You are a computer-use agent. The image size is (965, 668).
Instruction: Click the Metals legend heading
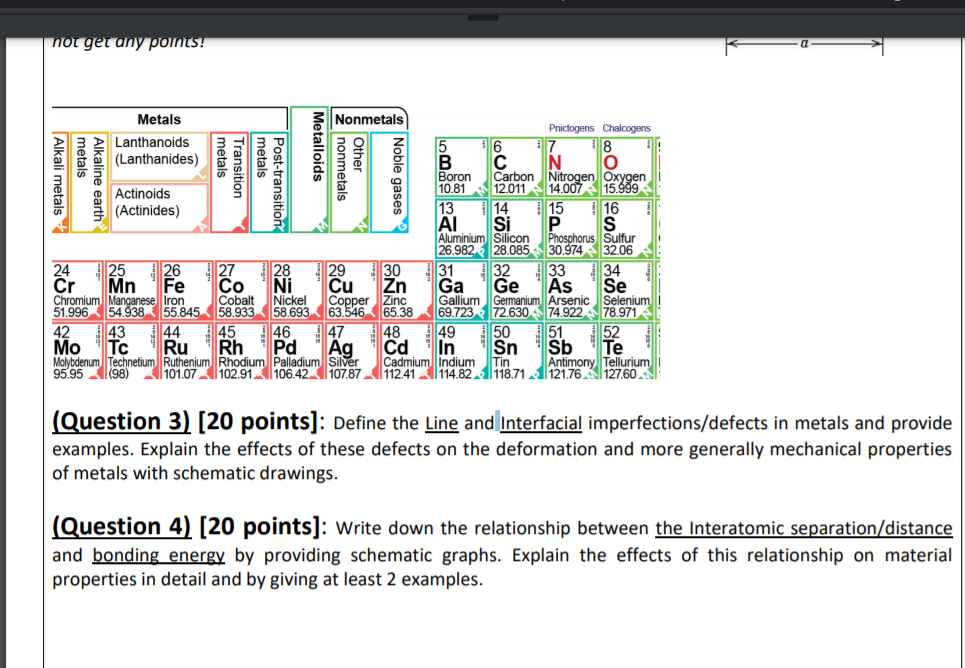point(159,119)
